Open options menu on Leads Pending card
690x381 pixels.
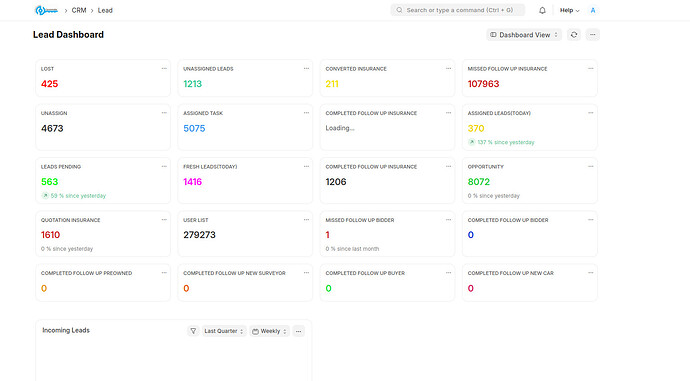(164, 167)
